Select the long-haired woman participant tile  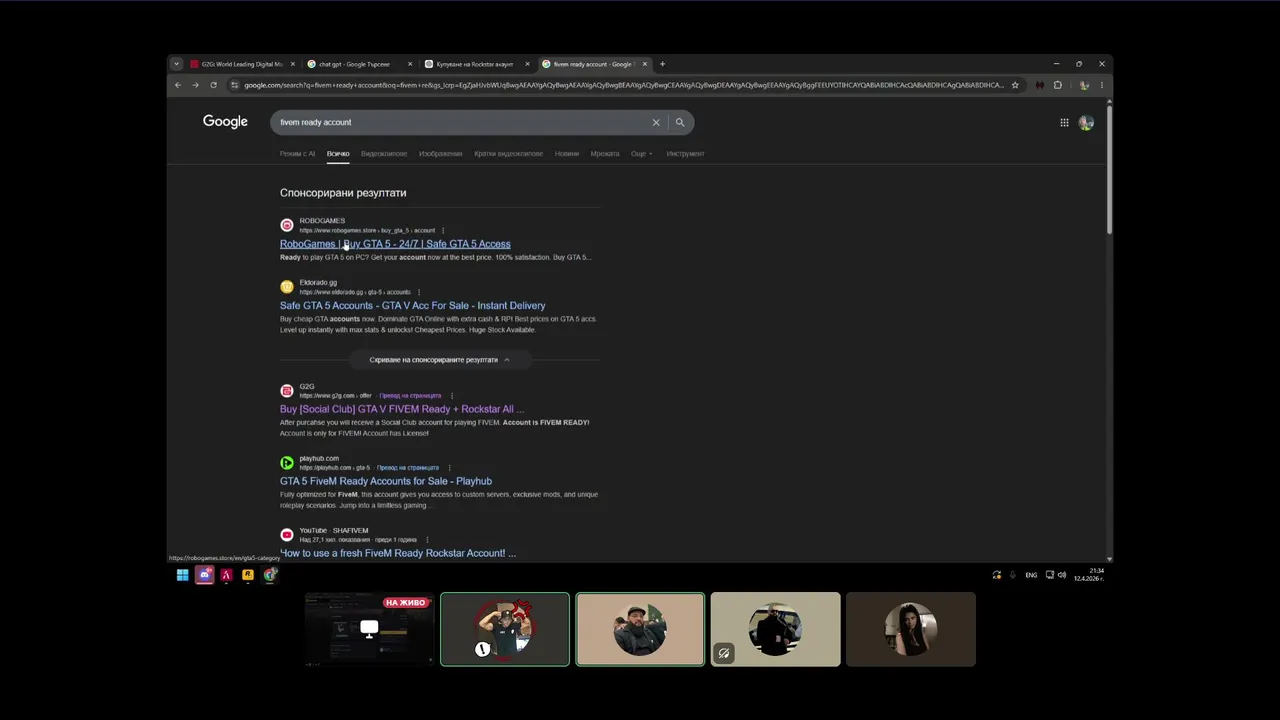click(910, 629)
